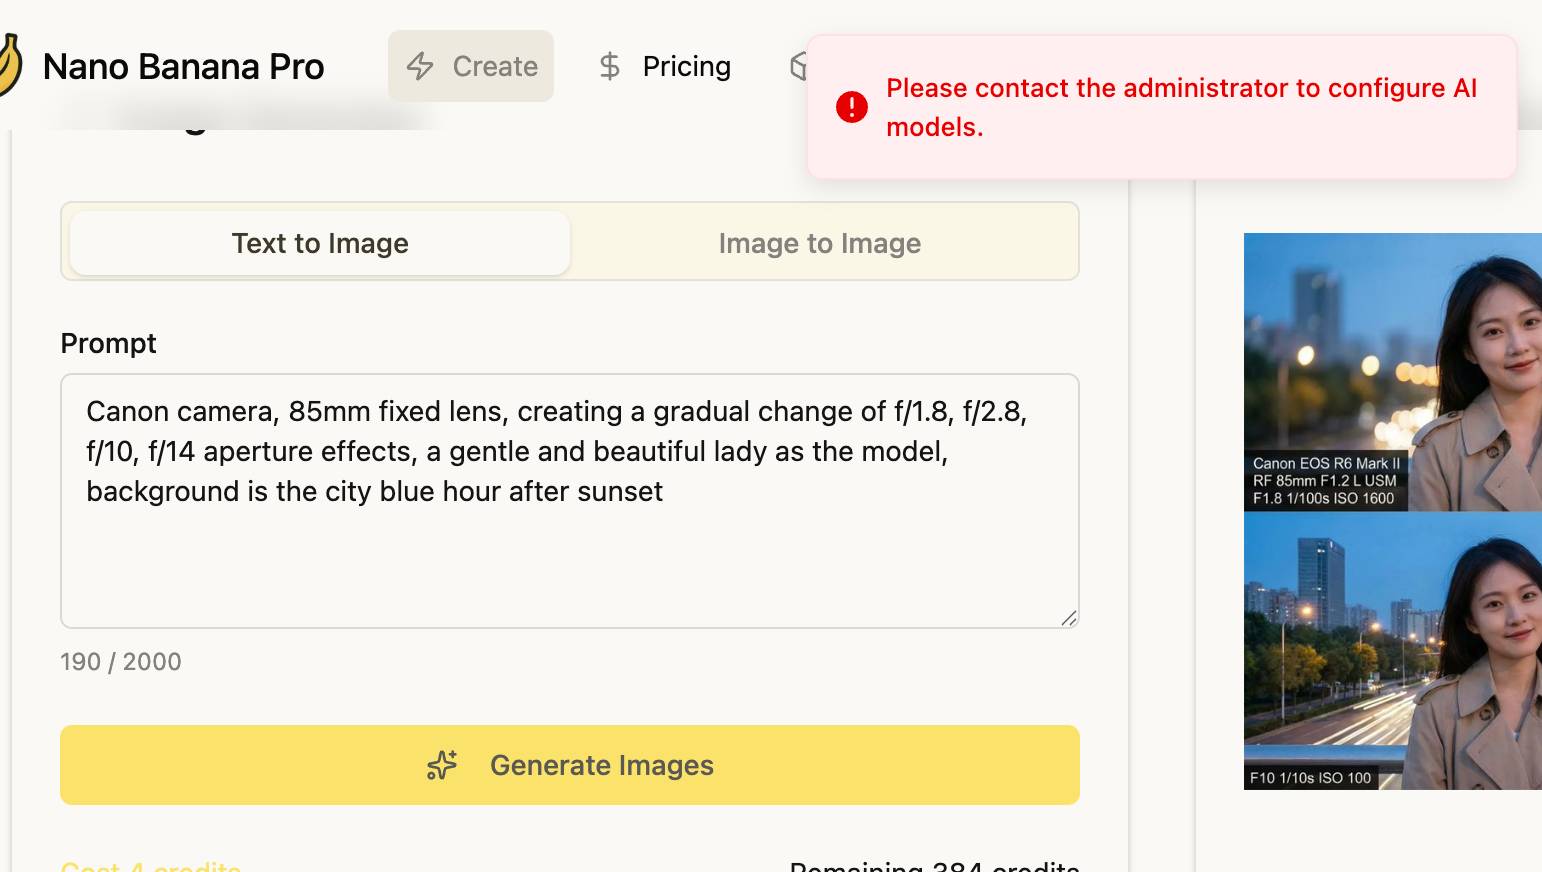Grab the prompt box resize handle

tap(1069, 618)
